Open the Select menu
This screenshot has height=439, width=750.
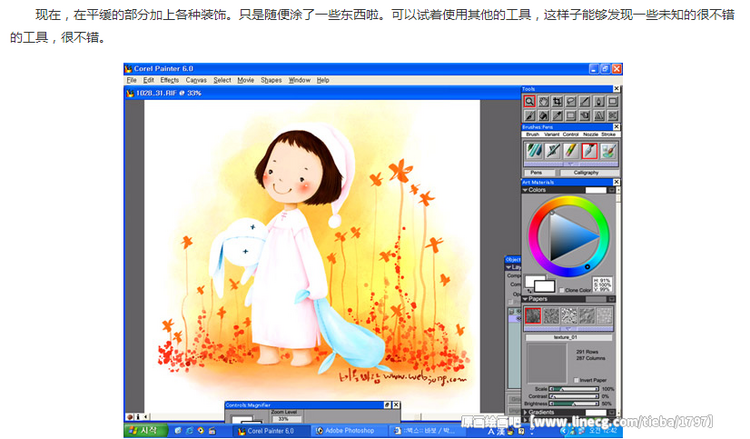tap(222, 80)
